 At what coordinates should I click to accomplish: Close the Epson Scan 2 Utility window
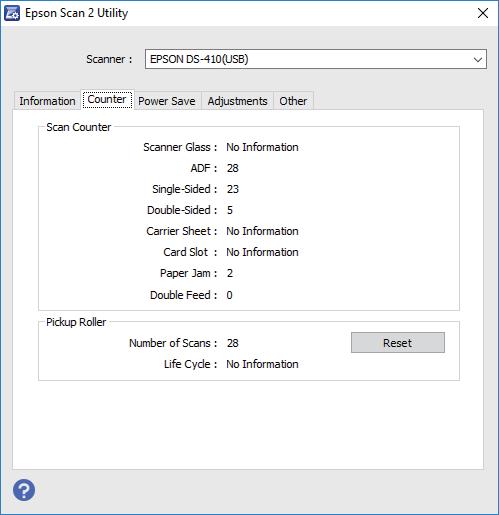pyautogui.click(x=483, y=13)
